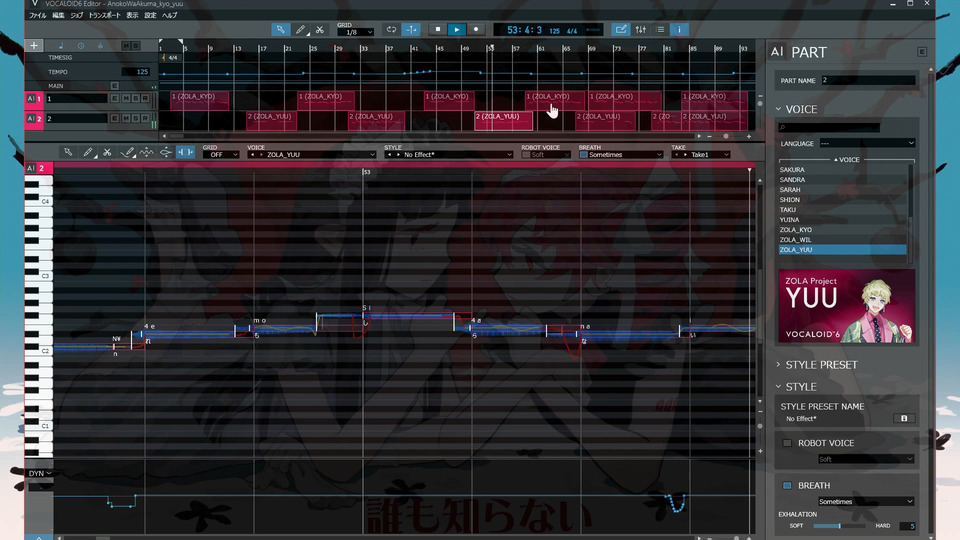Open the STYLE No Effect dropdown
This screenshot has height=540, width=960.
(x=448, y=155)
